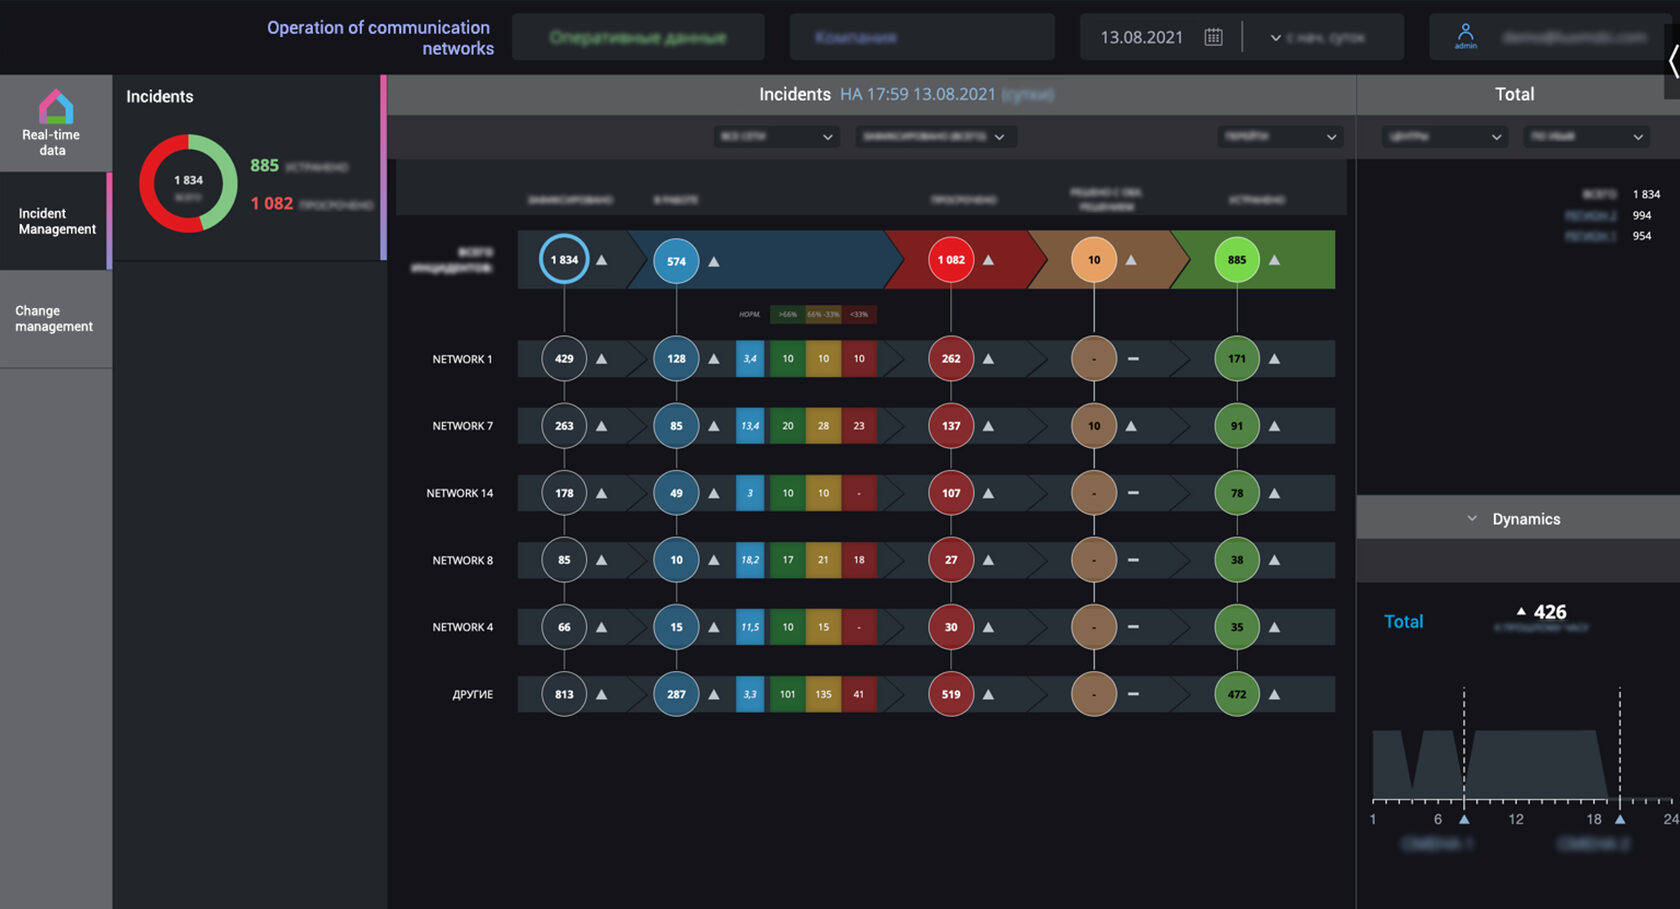Viewport: 1680px width, 909px height.
Task: Click the green-text header button
Action: (x=638, y=37)
